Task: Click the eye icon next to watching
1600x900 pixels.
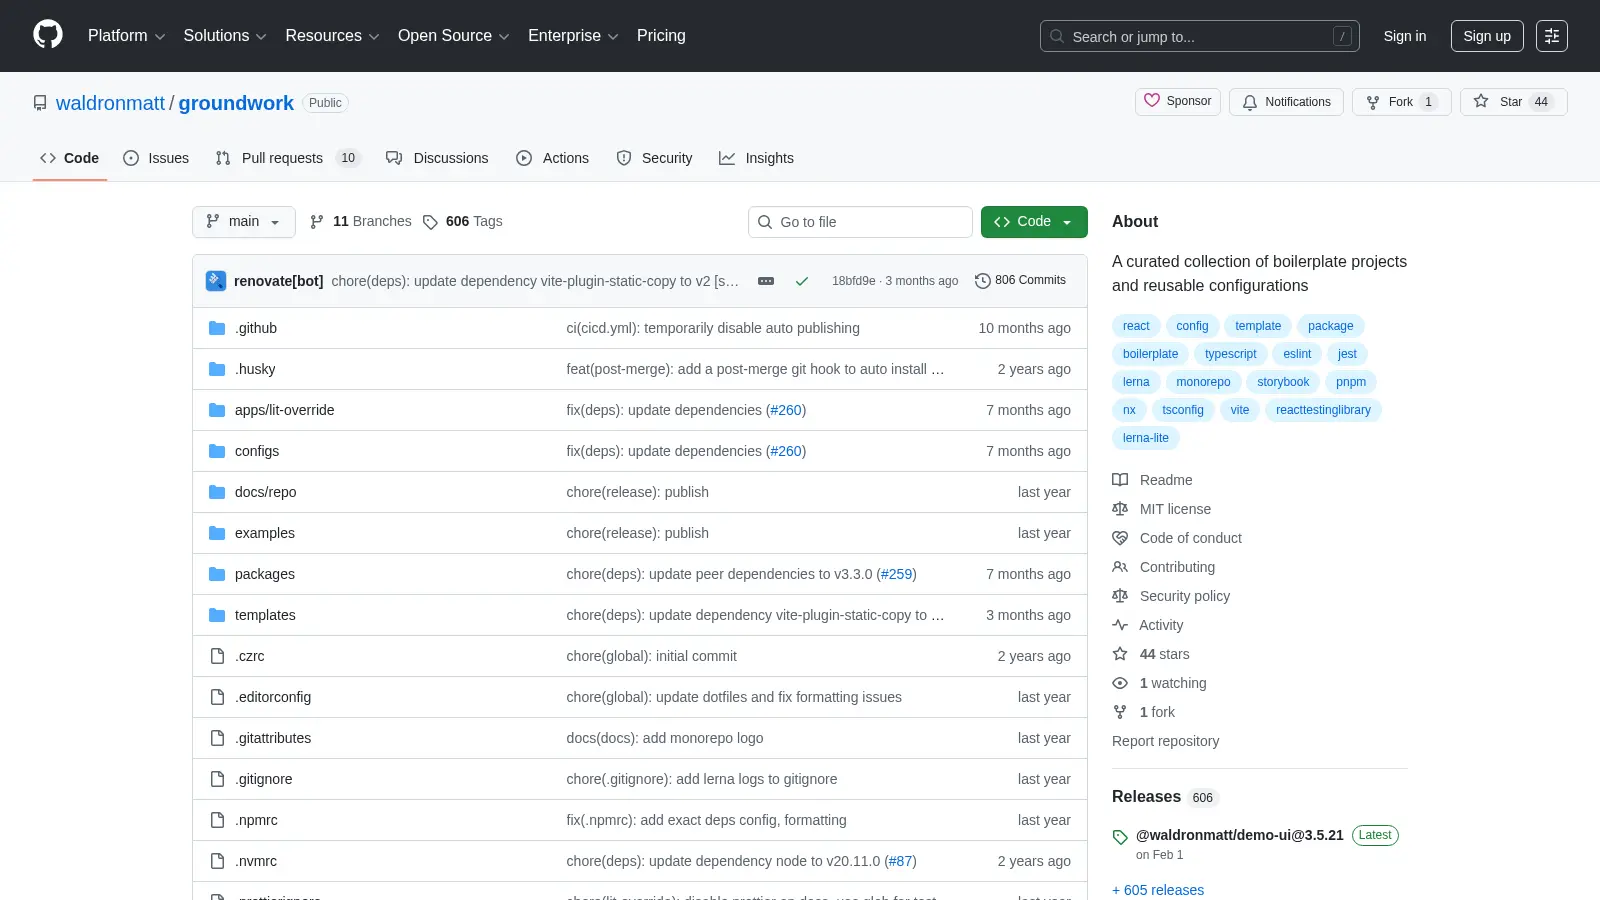Action: (x=1120, y=683)
